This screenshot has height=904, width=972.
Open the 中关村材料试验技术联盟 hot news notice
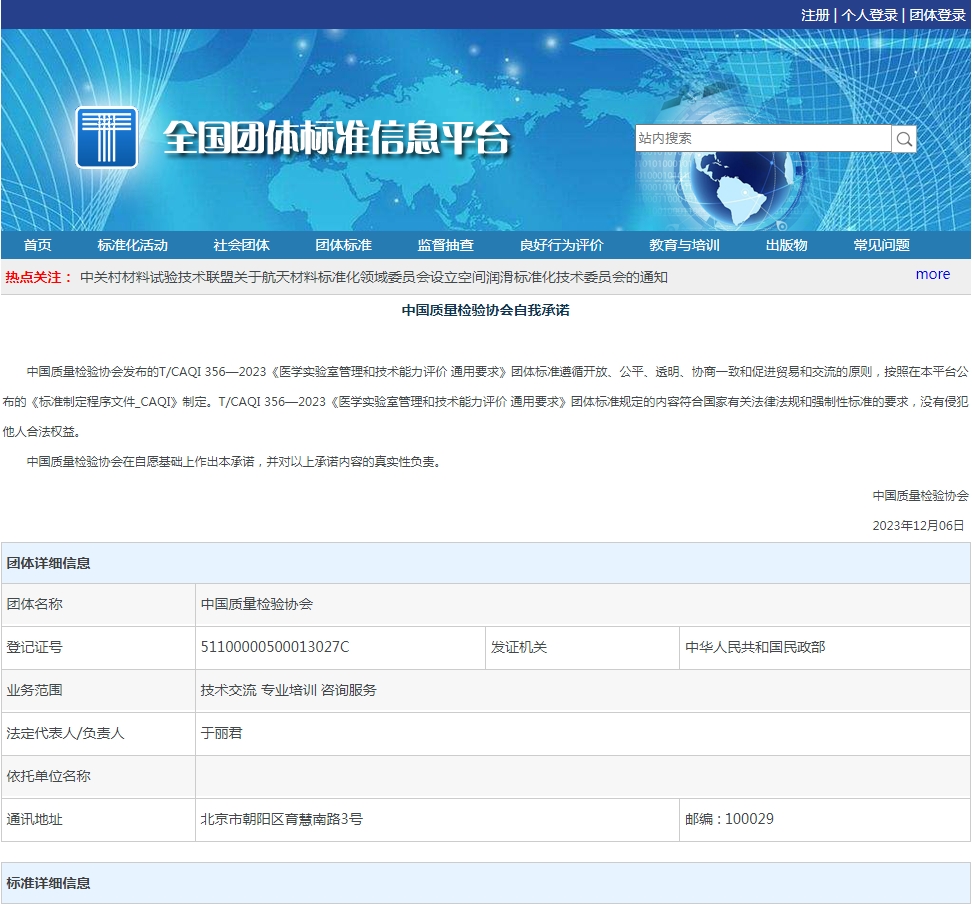coord(374,277)
